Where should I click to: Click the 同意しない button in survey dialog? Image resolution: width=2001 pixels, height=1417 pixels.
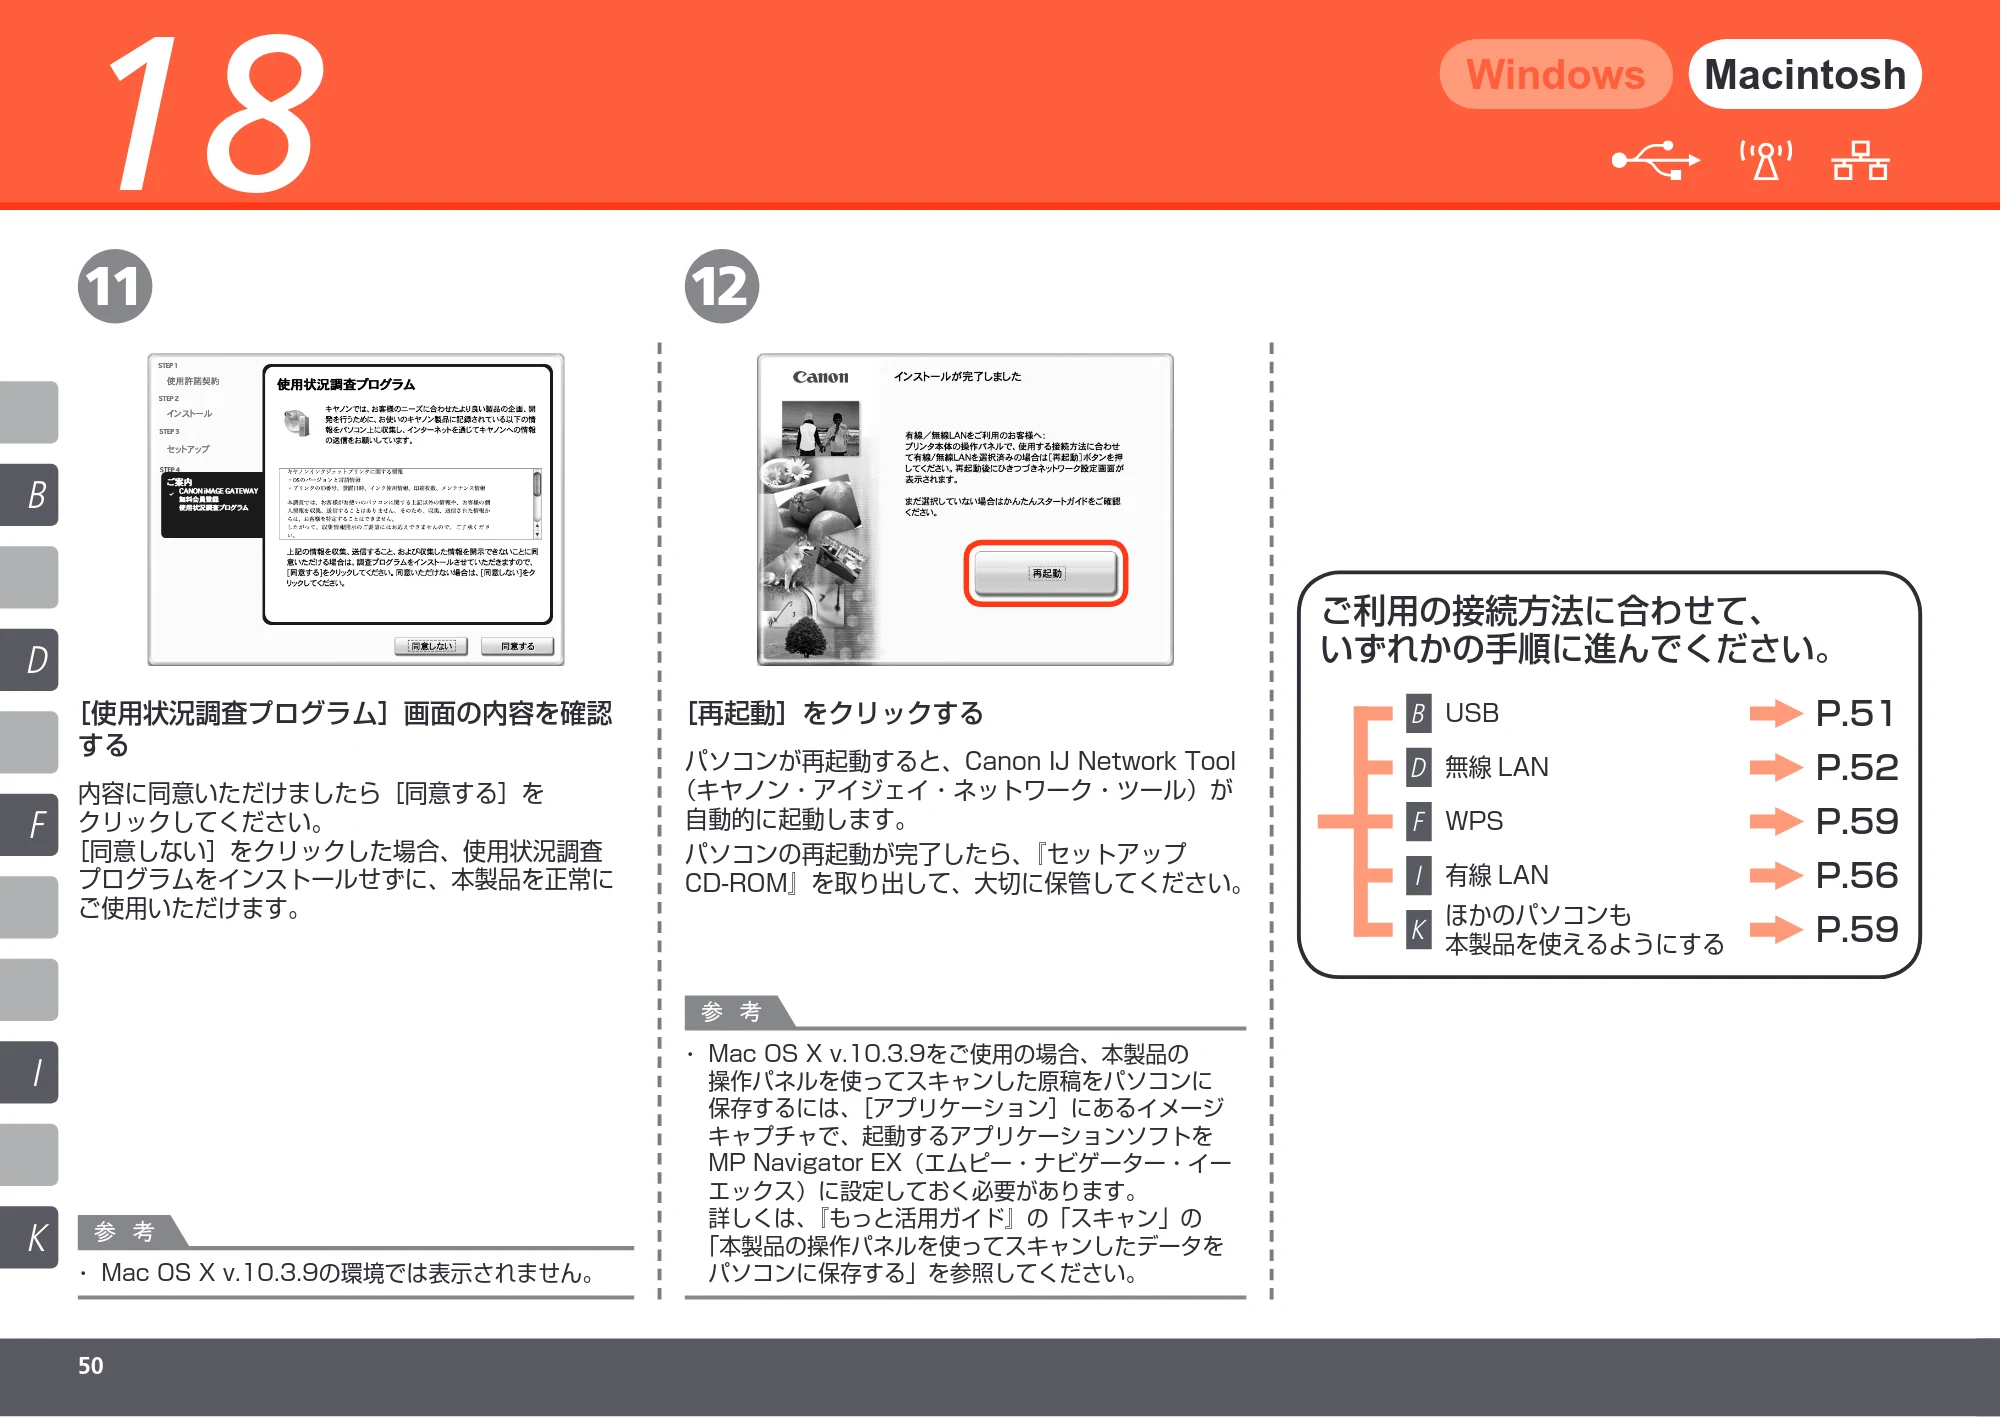coord(431,646)
